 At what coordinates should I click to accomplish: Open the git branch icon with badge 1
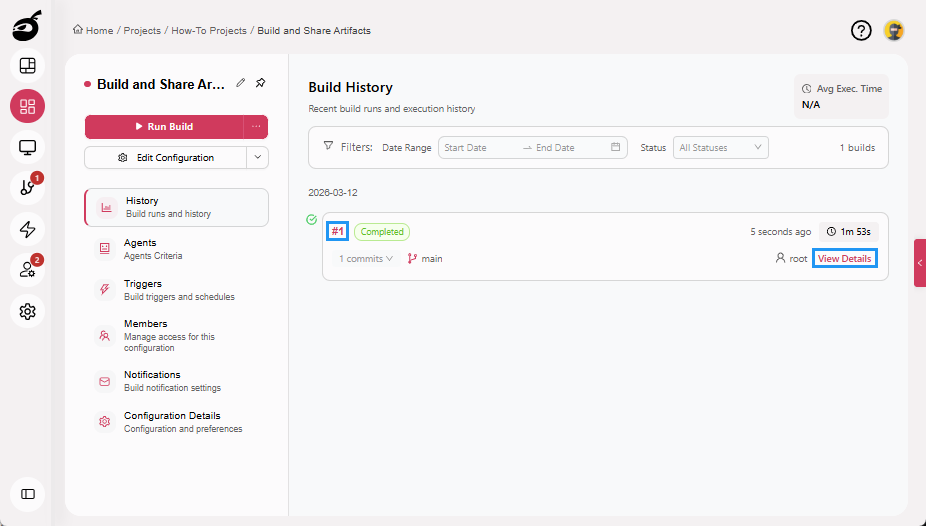[27, 188]
